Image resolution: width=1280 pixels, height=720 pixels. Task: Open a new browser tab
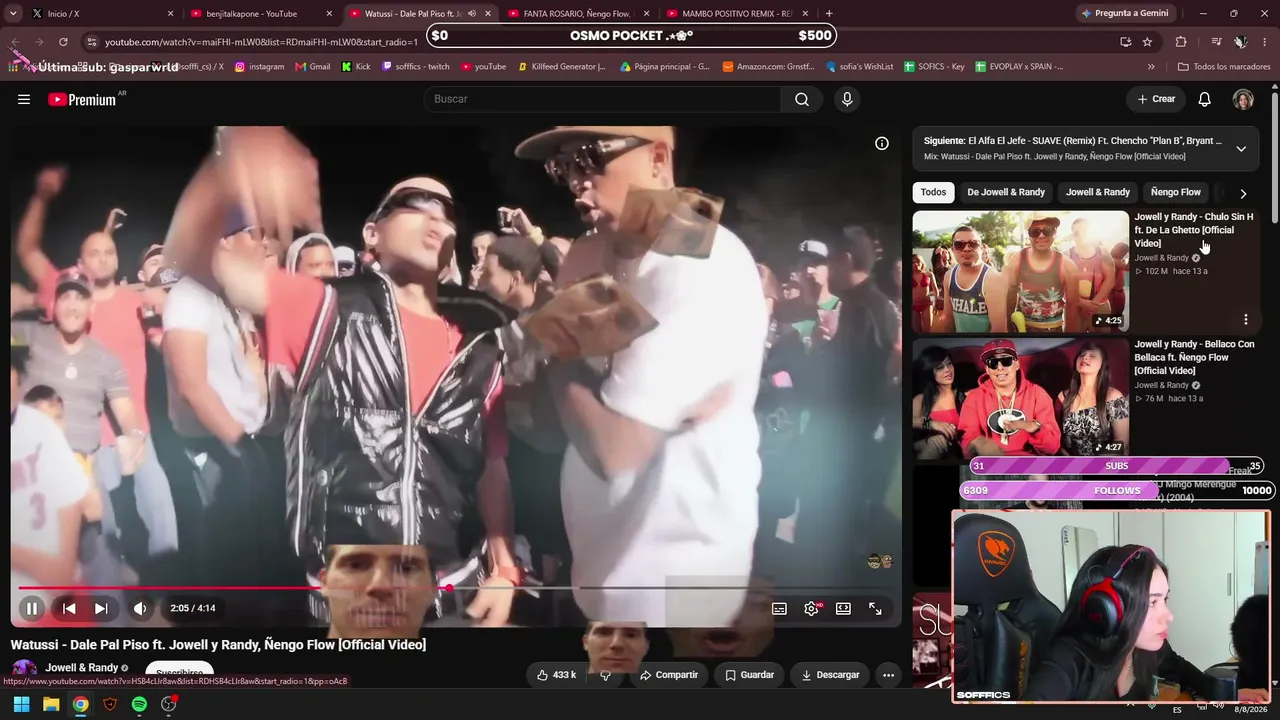pos(829,14)
